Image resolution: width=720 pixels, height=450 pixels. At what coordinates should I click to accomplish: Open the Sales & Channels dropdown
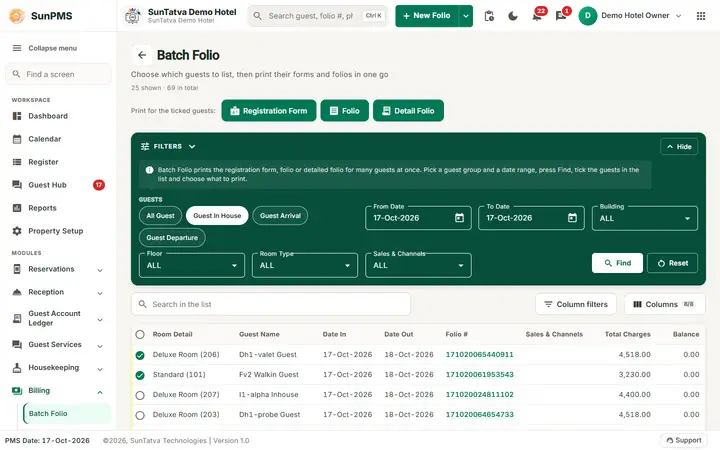tap(418, 265)
